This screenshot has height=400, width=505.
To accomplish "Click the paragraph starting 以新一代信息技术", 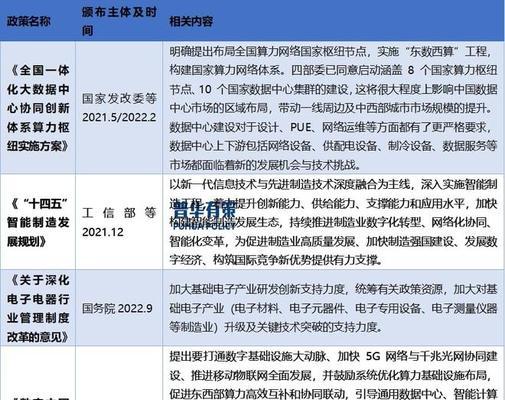I will click(333, 222).
